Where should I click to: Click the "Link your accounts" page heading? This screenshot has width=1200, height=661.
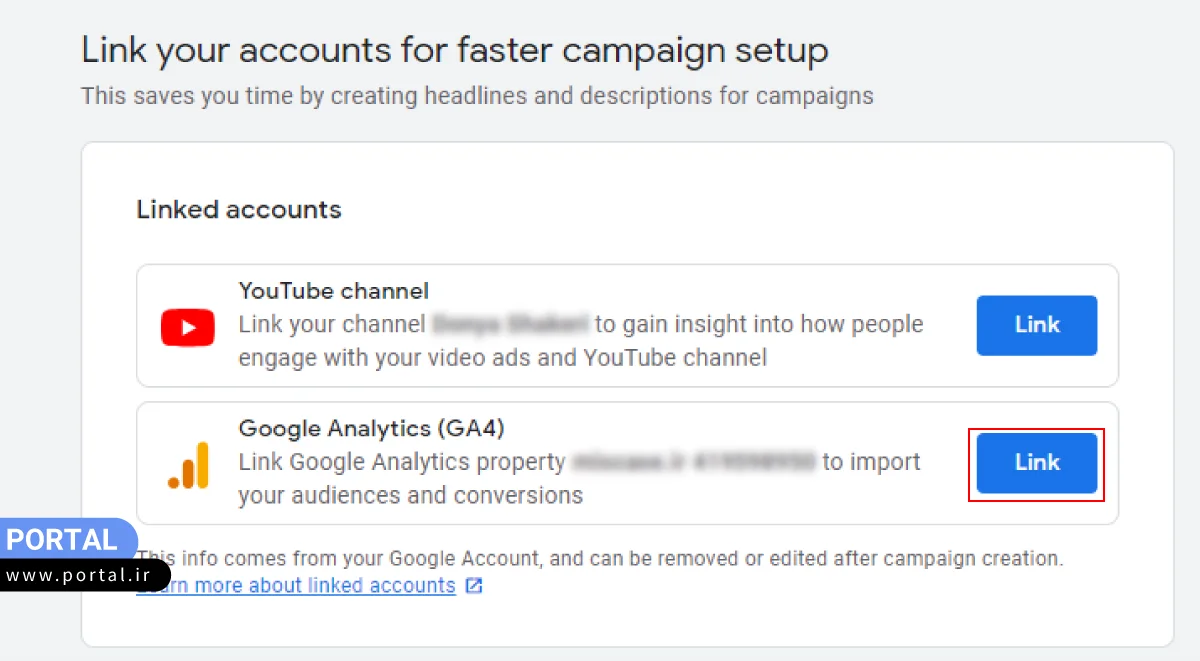pos(454,50)
